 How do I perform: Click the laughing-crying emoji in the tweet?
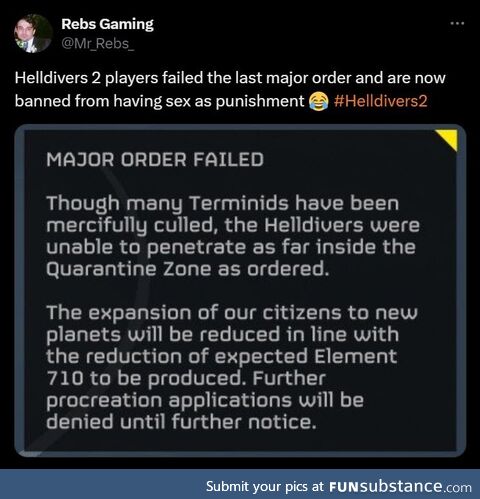(318, 101)
